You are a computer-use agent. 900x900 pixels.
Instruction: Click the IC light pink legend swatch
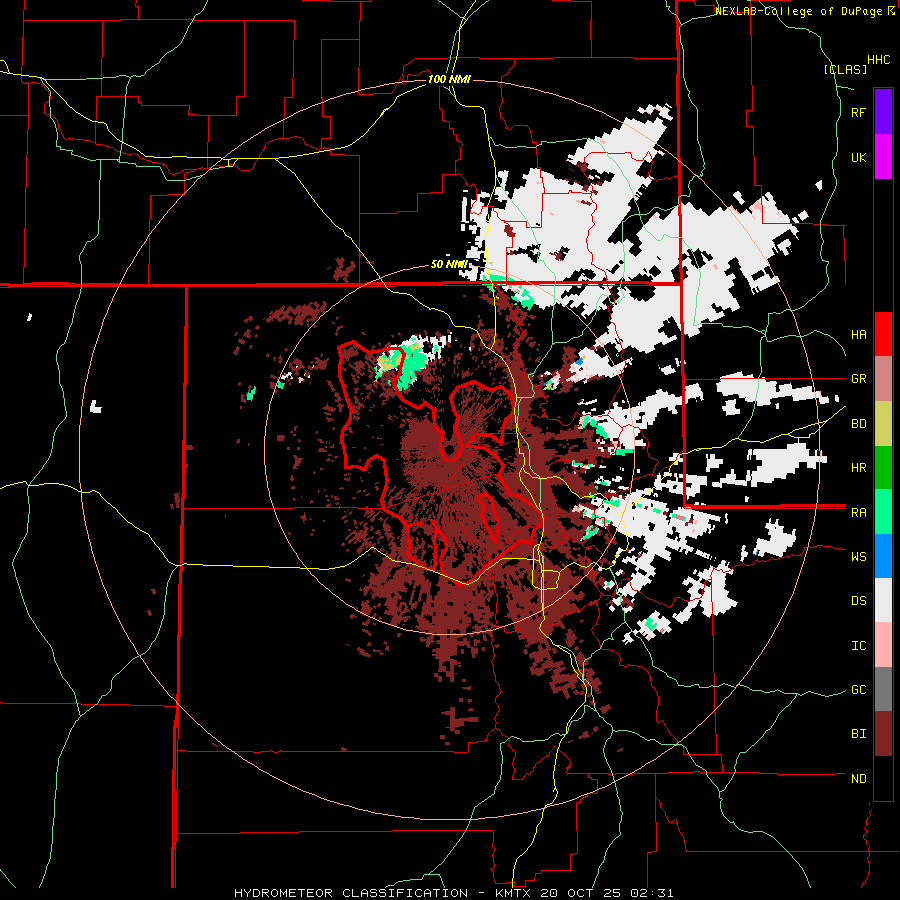tap(883, 645)
